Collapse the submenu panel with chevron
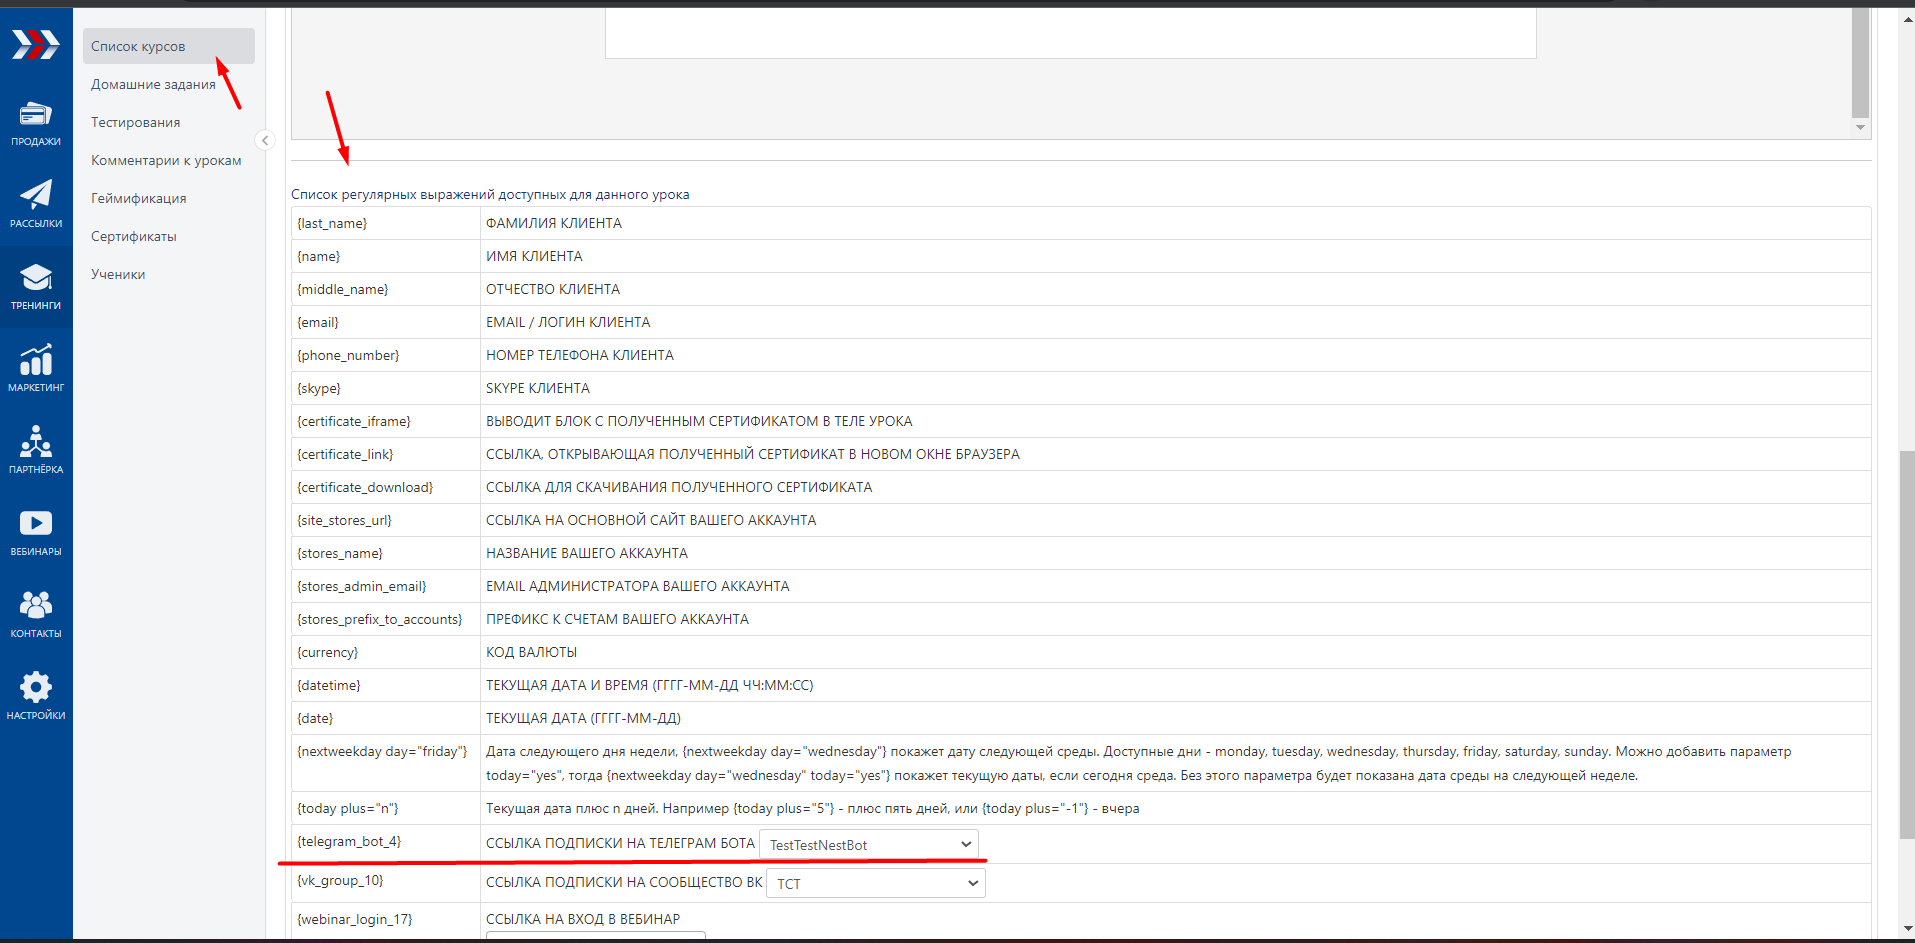Image resolution: width=1915 pixels, height=943 pixels. 265,140
